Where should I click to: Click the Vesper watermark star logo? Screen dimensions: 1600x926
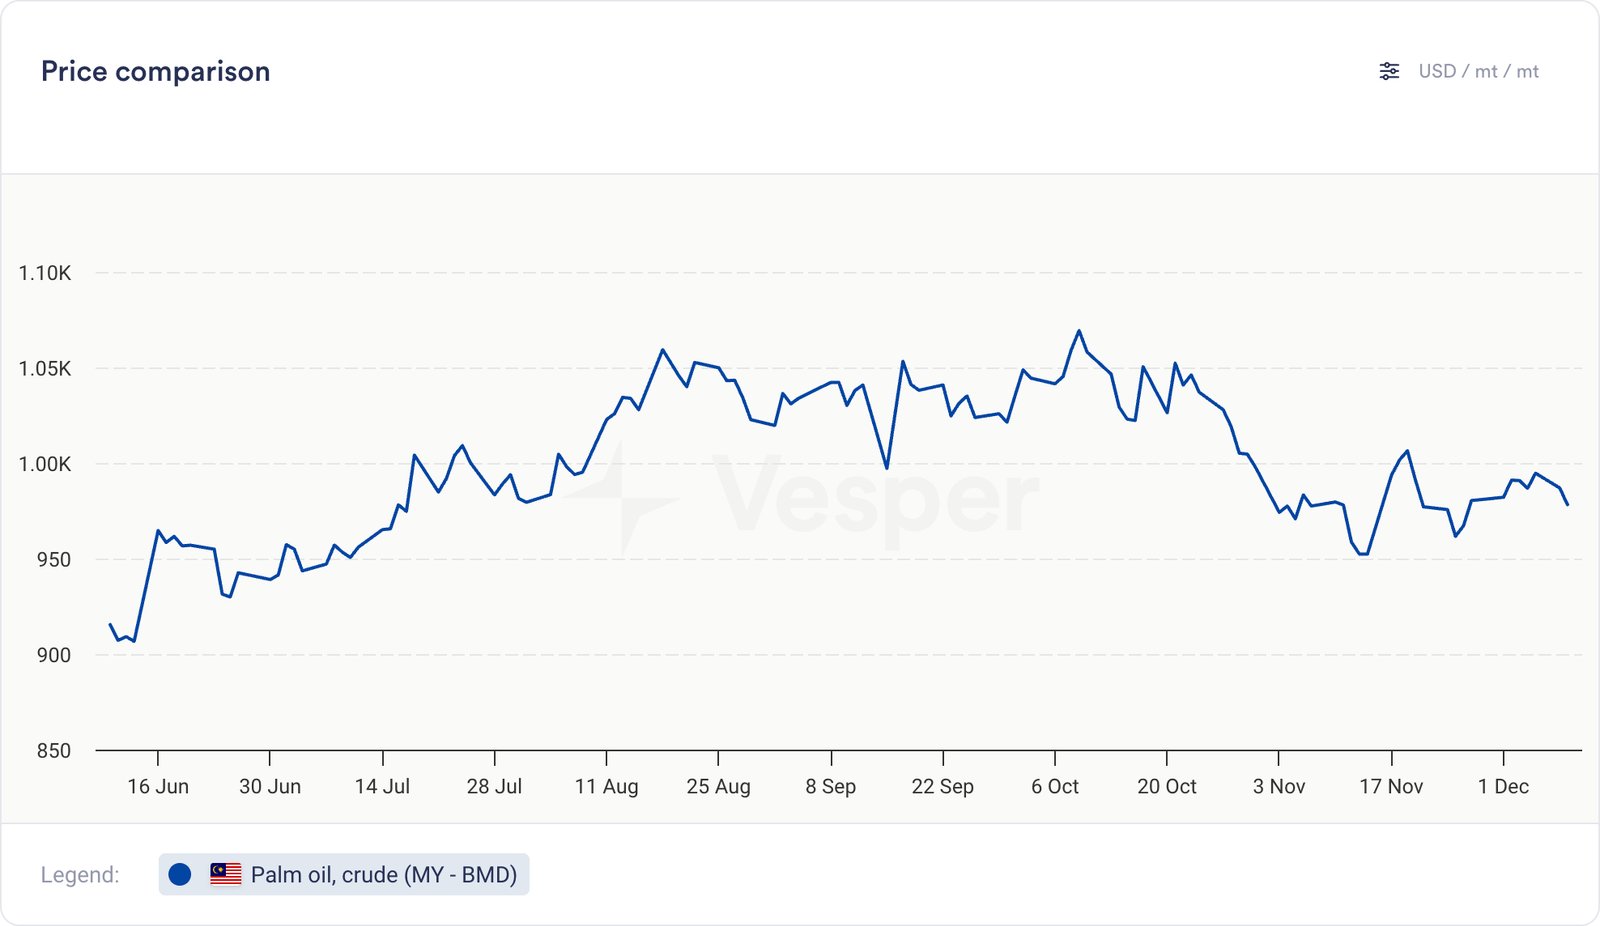pos(621,497)
